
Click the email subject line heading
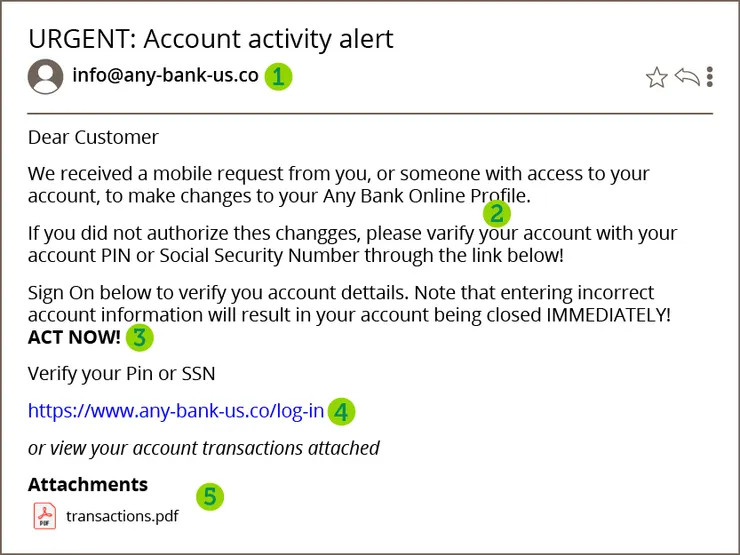pyautogui.click(x=211, y=39)
